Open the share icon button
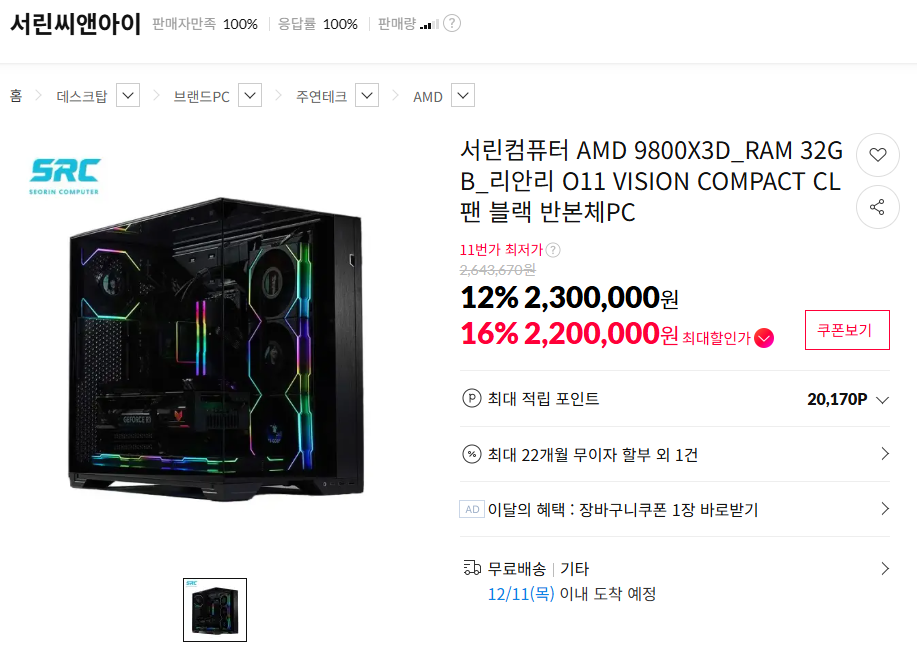The image size is (917, 652). pyautogui.click(x=877, y=207)
